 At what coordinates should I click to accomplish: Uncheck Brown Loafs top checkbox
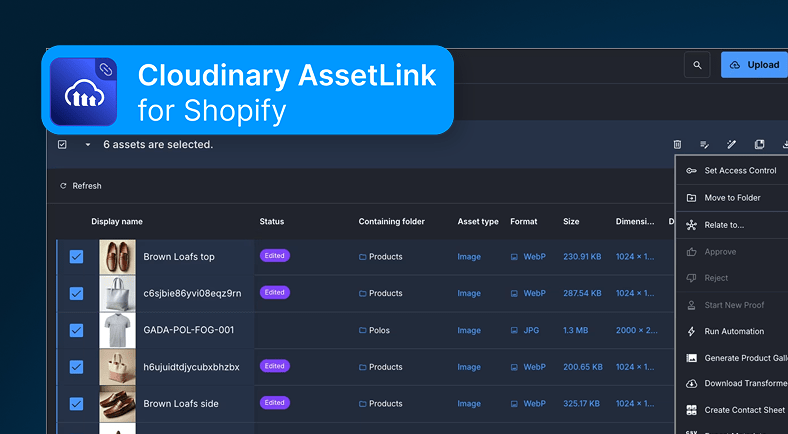76,257
